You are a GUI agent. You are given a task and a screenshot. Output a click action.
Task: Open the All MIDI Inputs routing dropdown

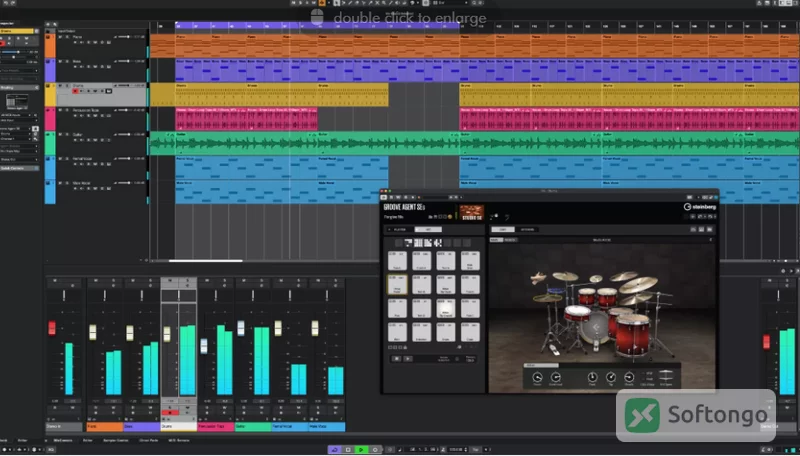[x=15, y=115]
